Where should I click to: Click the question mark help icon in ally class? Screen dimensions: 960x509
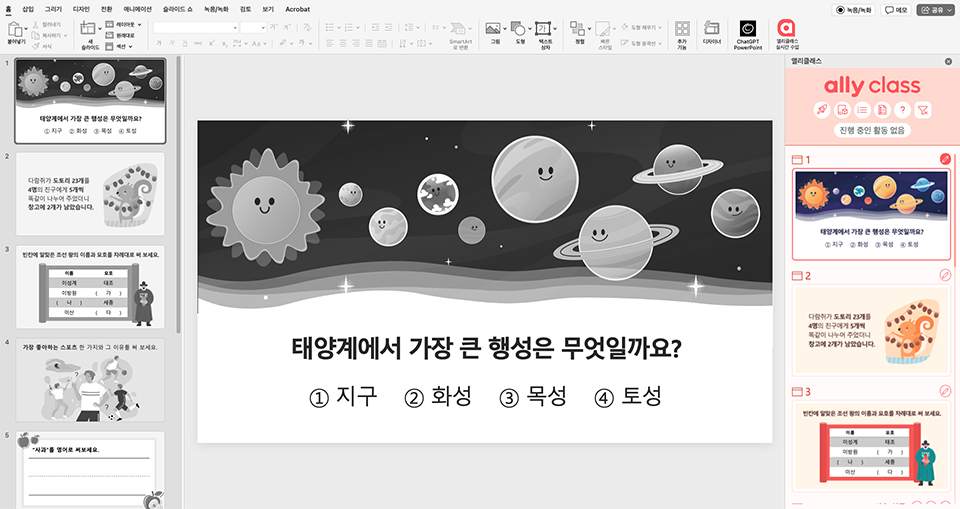click(902, 110)
